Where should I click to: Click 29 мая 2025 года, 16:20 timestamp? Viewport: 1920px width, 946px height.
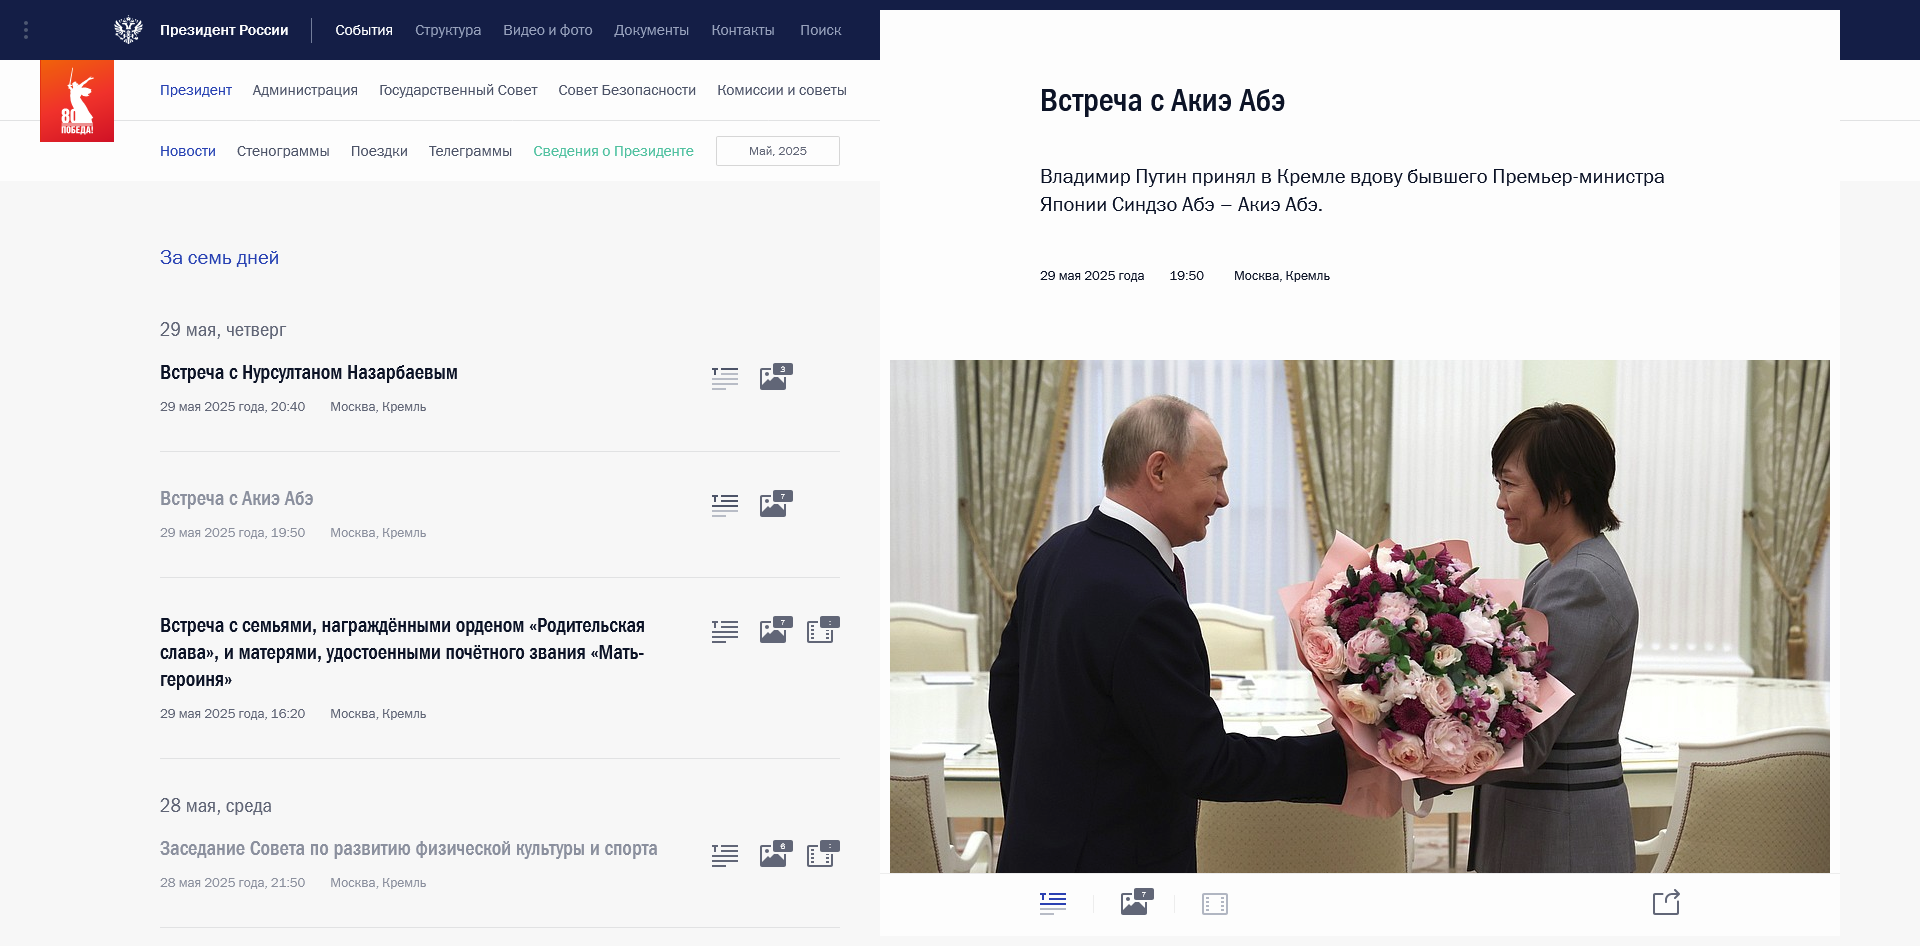[232, 714]
